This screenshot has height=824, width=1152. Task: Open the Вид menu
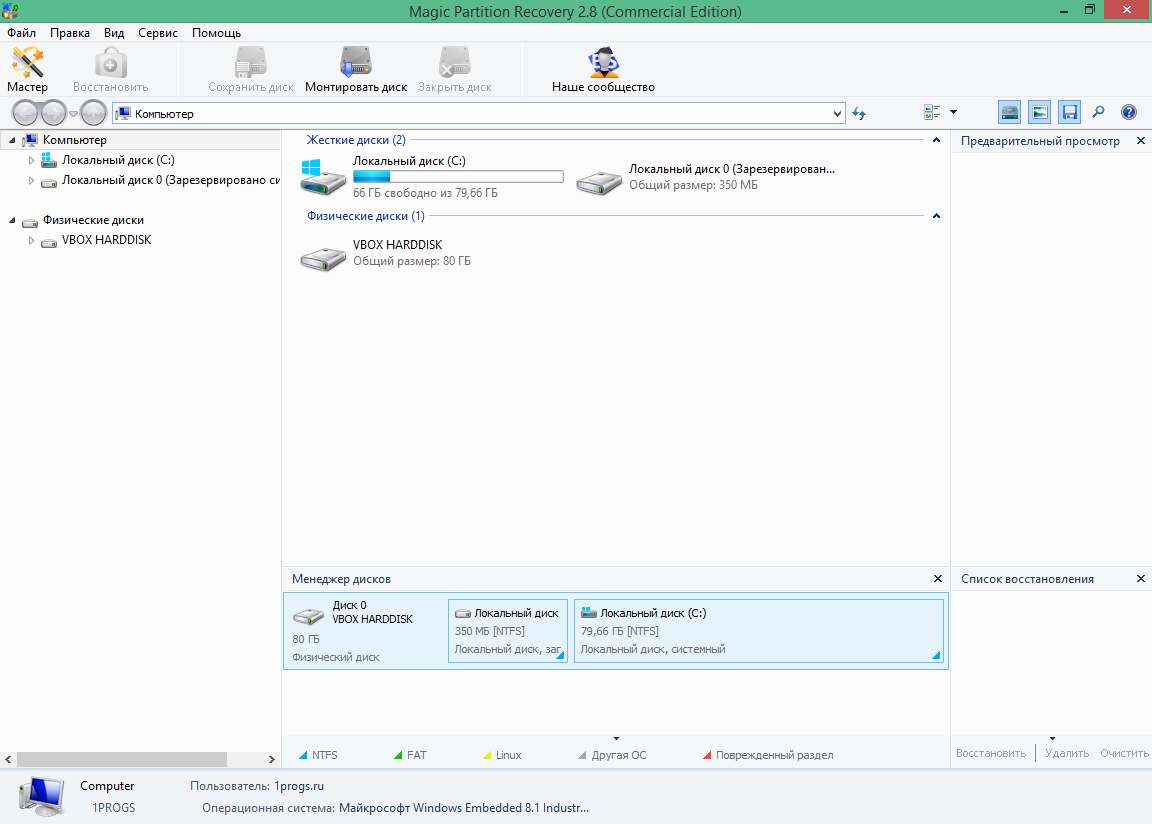[x=114, y=33]
